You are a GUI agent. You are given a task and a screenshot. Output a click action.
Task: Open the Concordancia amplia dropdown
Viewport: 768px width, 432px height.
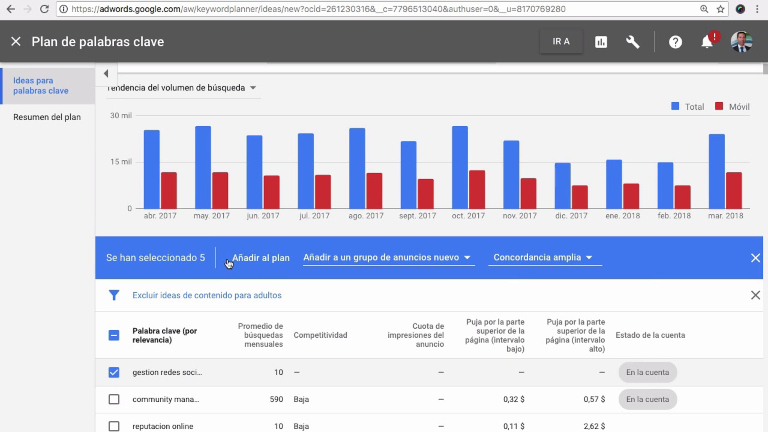(x=543, y=258)
